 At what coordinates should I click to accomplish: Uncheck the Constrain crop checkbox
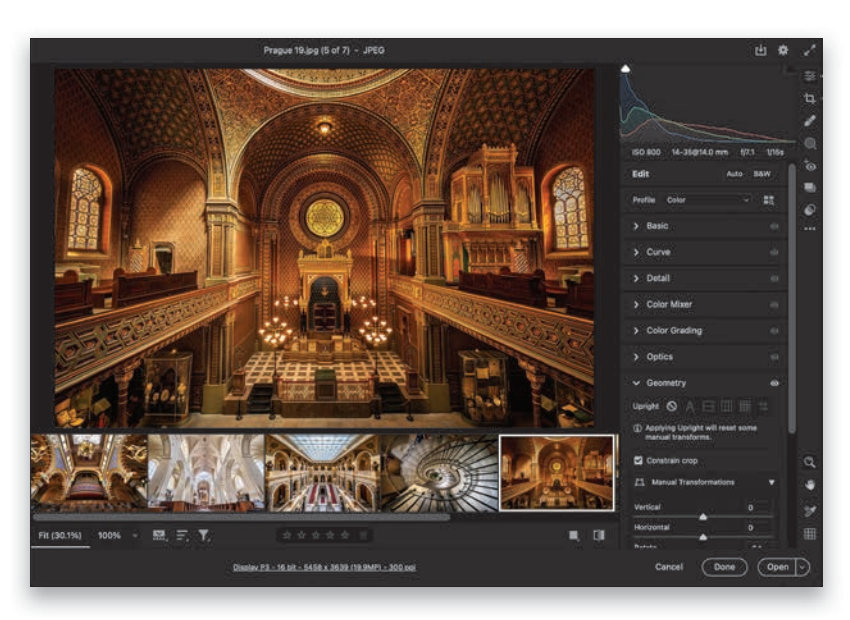click(x=639, y=461)
